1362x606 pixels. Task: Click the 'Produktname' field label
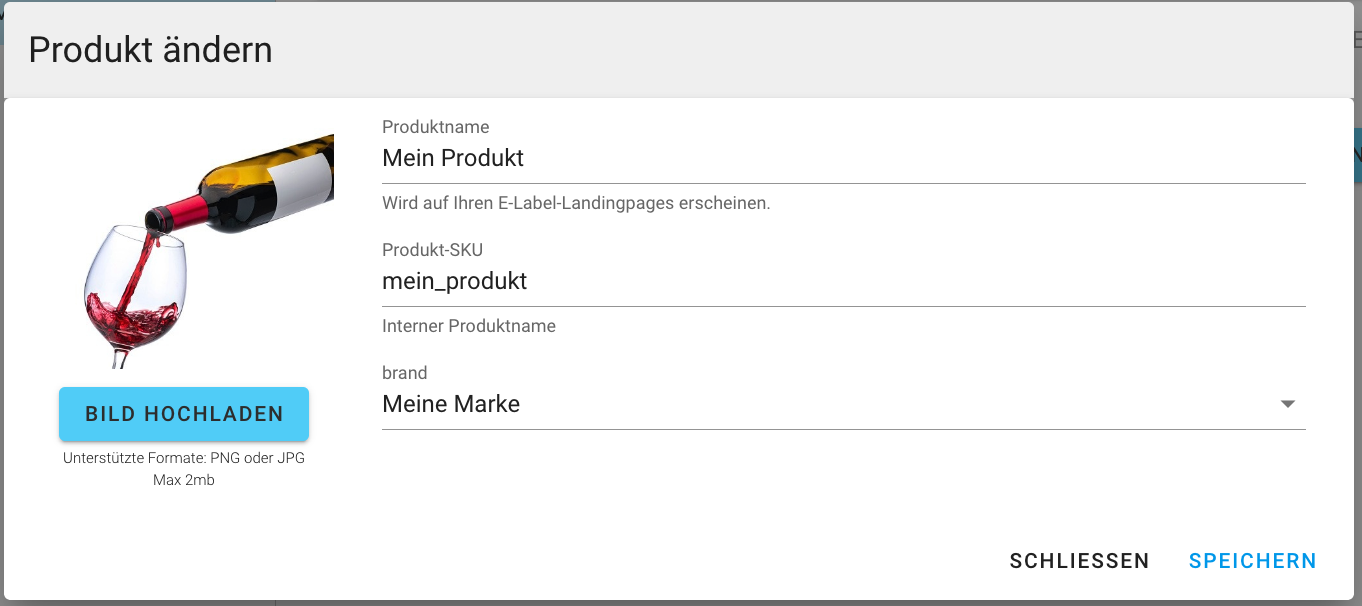[x=435, y=127]
